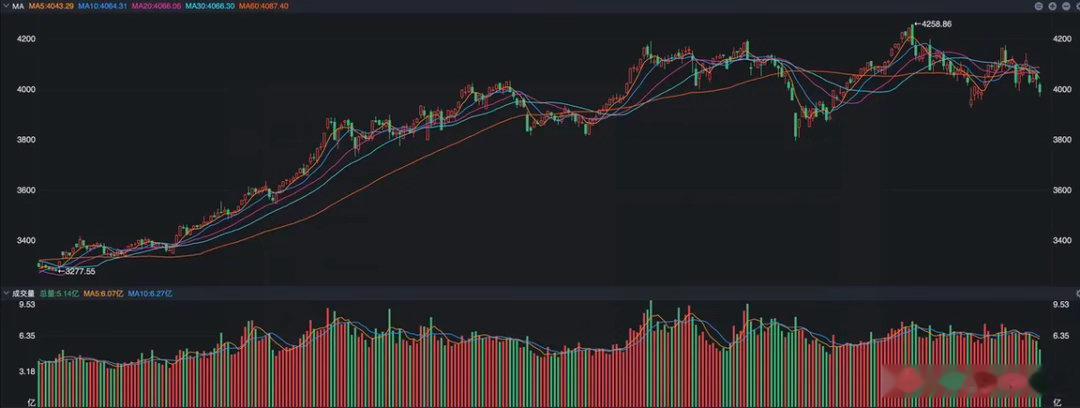Toggle the MA20 pink legend label

click(x=158, y=6)
